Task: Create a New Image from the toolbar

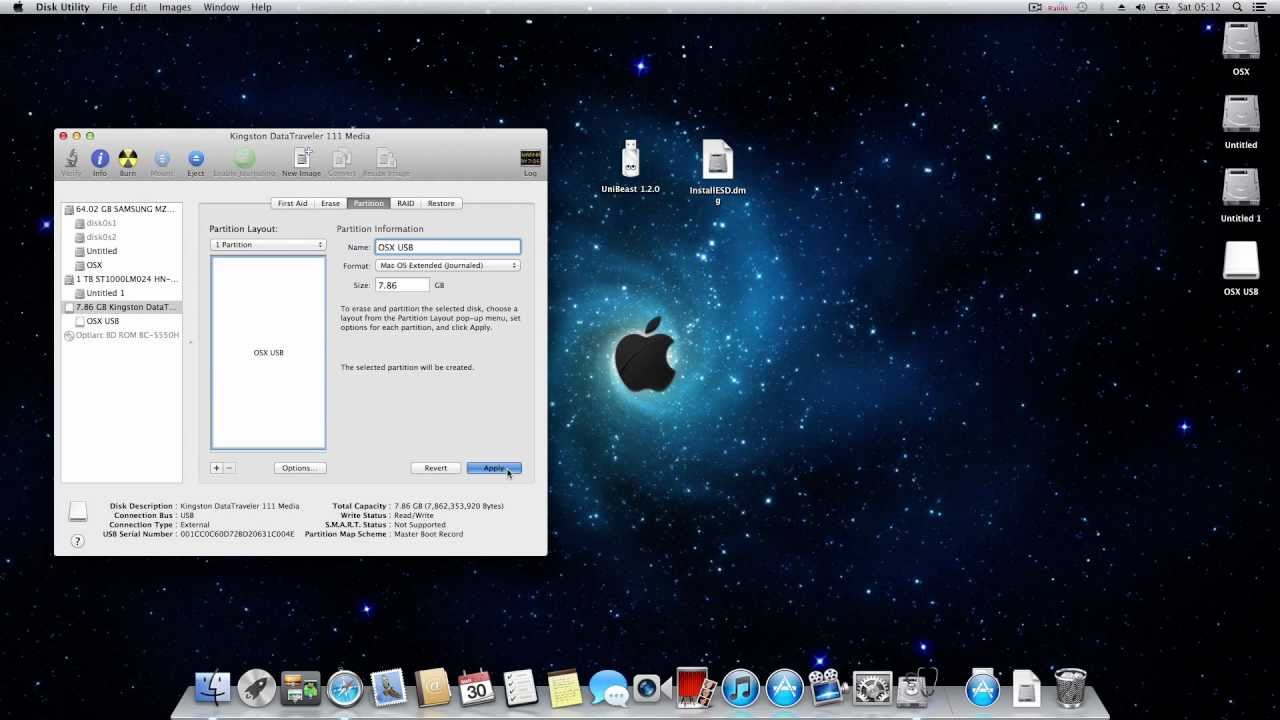Action: 302,162
